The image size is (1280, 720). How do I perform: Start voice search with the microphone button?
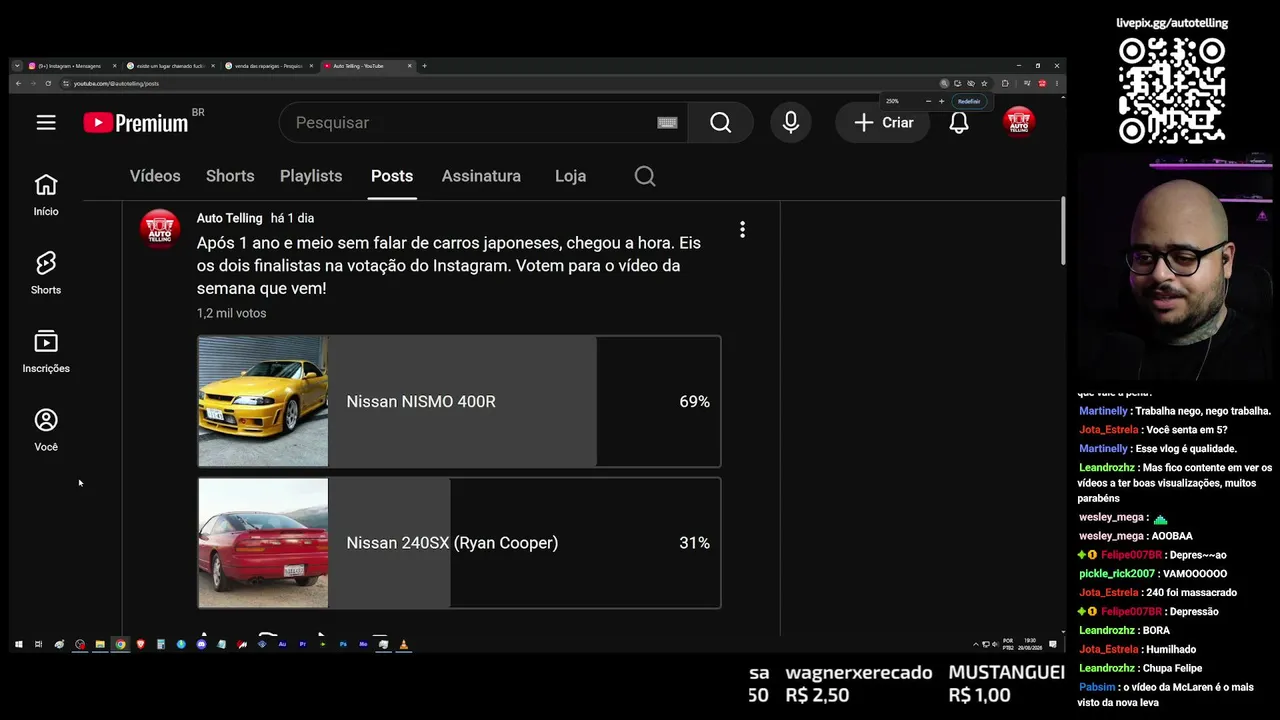tap(790, 122)
